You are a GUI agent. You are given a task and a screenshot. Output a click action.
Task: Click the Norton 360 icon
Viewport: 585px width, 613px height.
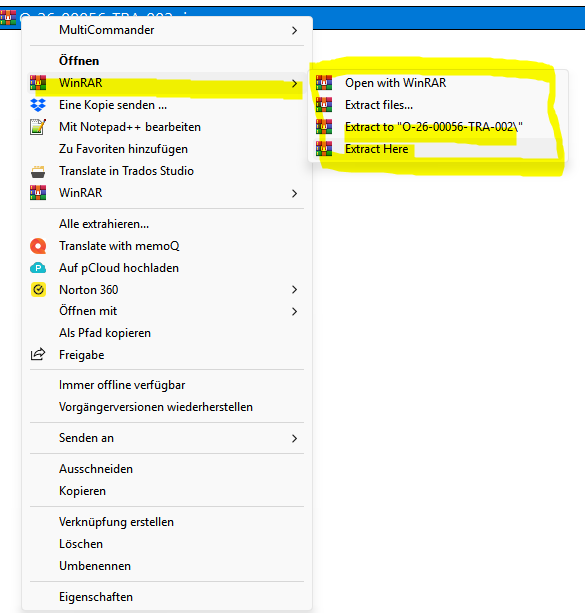[38, 290]
